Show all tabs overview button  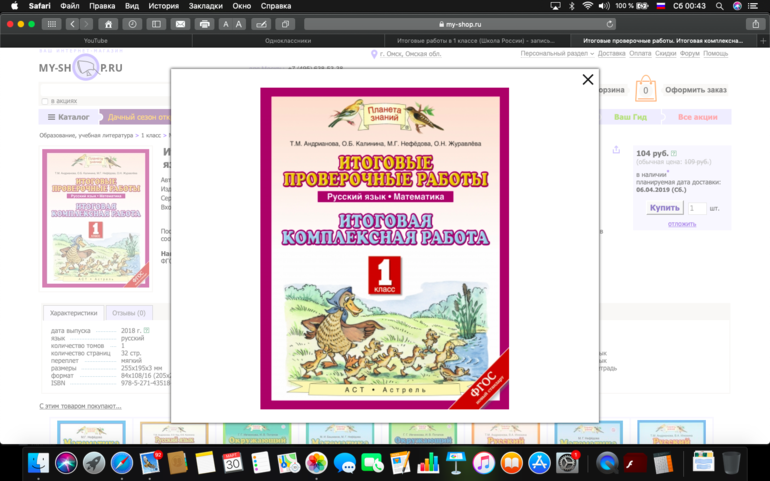(285, 24)
